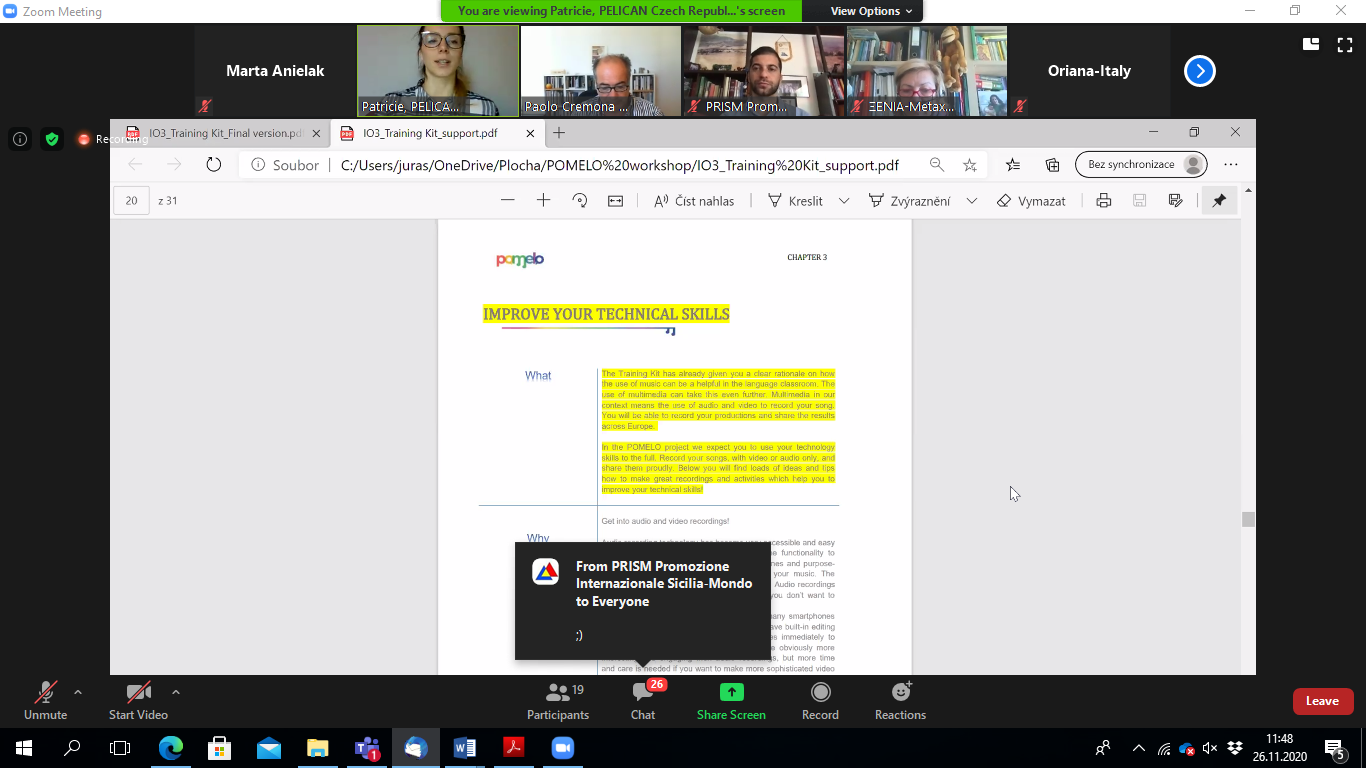Toggle the pin toolbar icon
This screenshot has height=768, width=1366.
(1219, 201)
